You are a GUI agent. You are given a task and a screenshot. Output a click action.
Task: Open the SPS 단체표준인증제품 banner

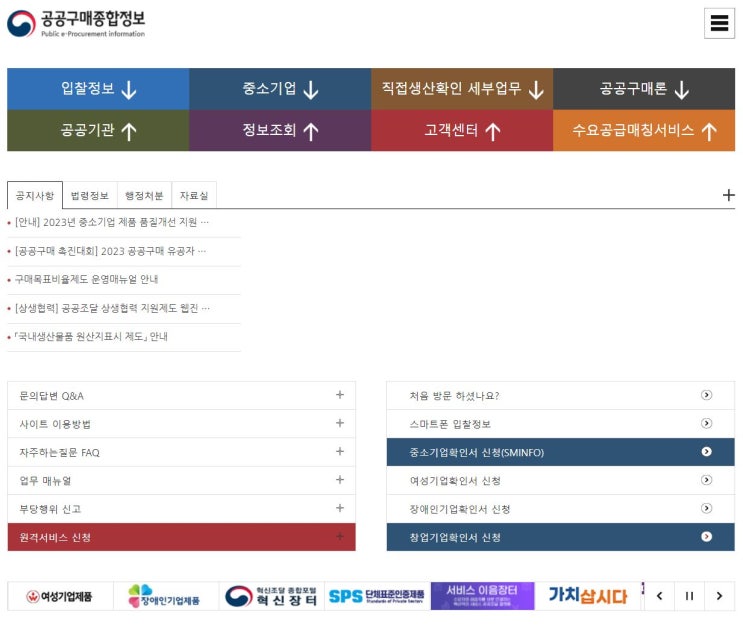377,596
